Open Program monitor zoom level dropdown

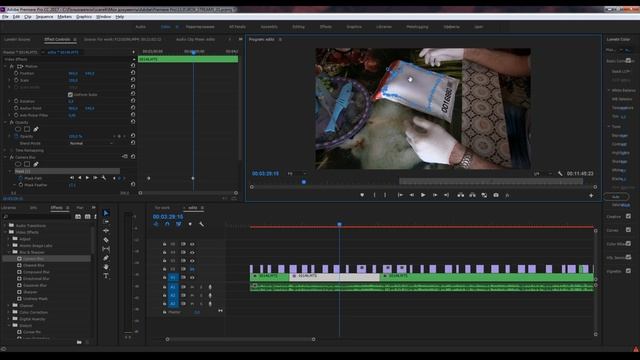(297, 173)
